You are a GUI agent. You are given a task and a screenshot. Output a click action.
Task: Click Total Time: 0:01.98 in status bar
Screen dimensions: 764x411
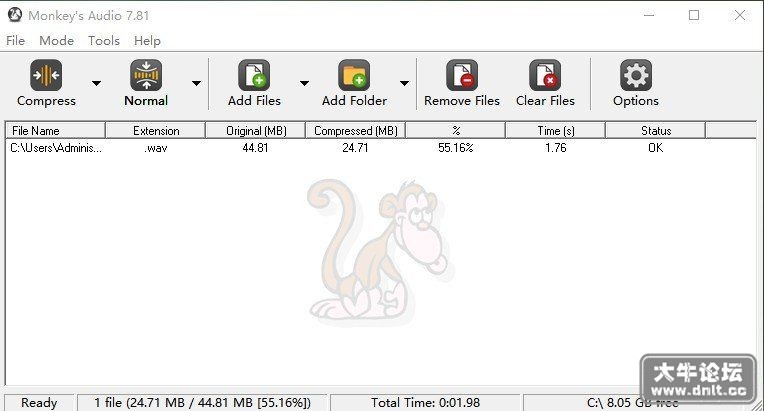coord(425,403)
